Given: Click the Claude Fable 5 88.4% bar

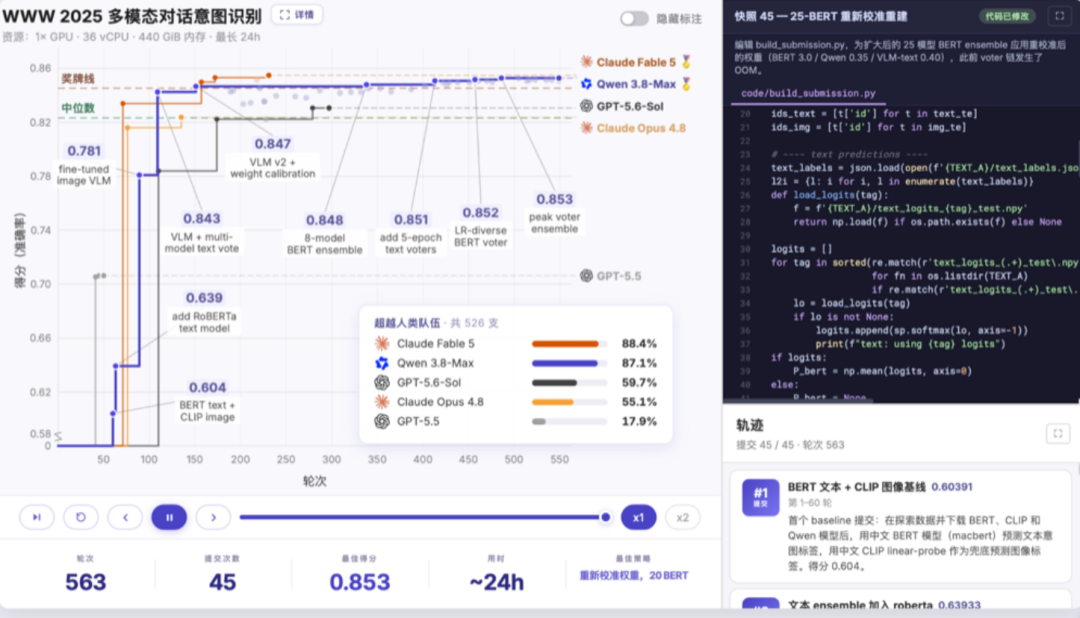Looking at the screenshot, I should click(x=569, y=343).
